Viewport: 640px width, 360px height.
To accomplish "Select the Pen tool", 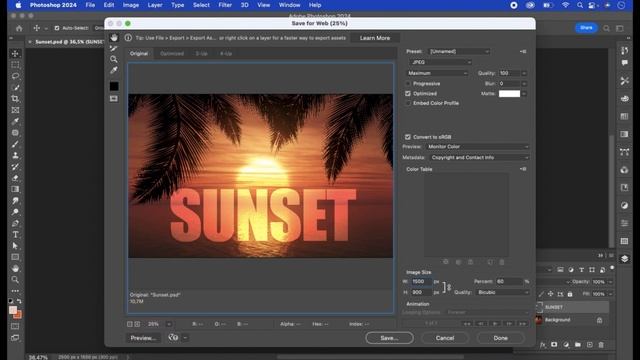I will [x=15, y=223].
